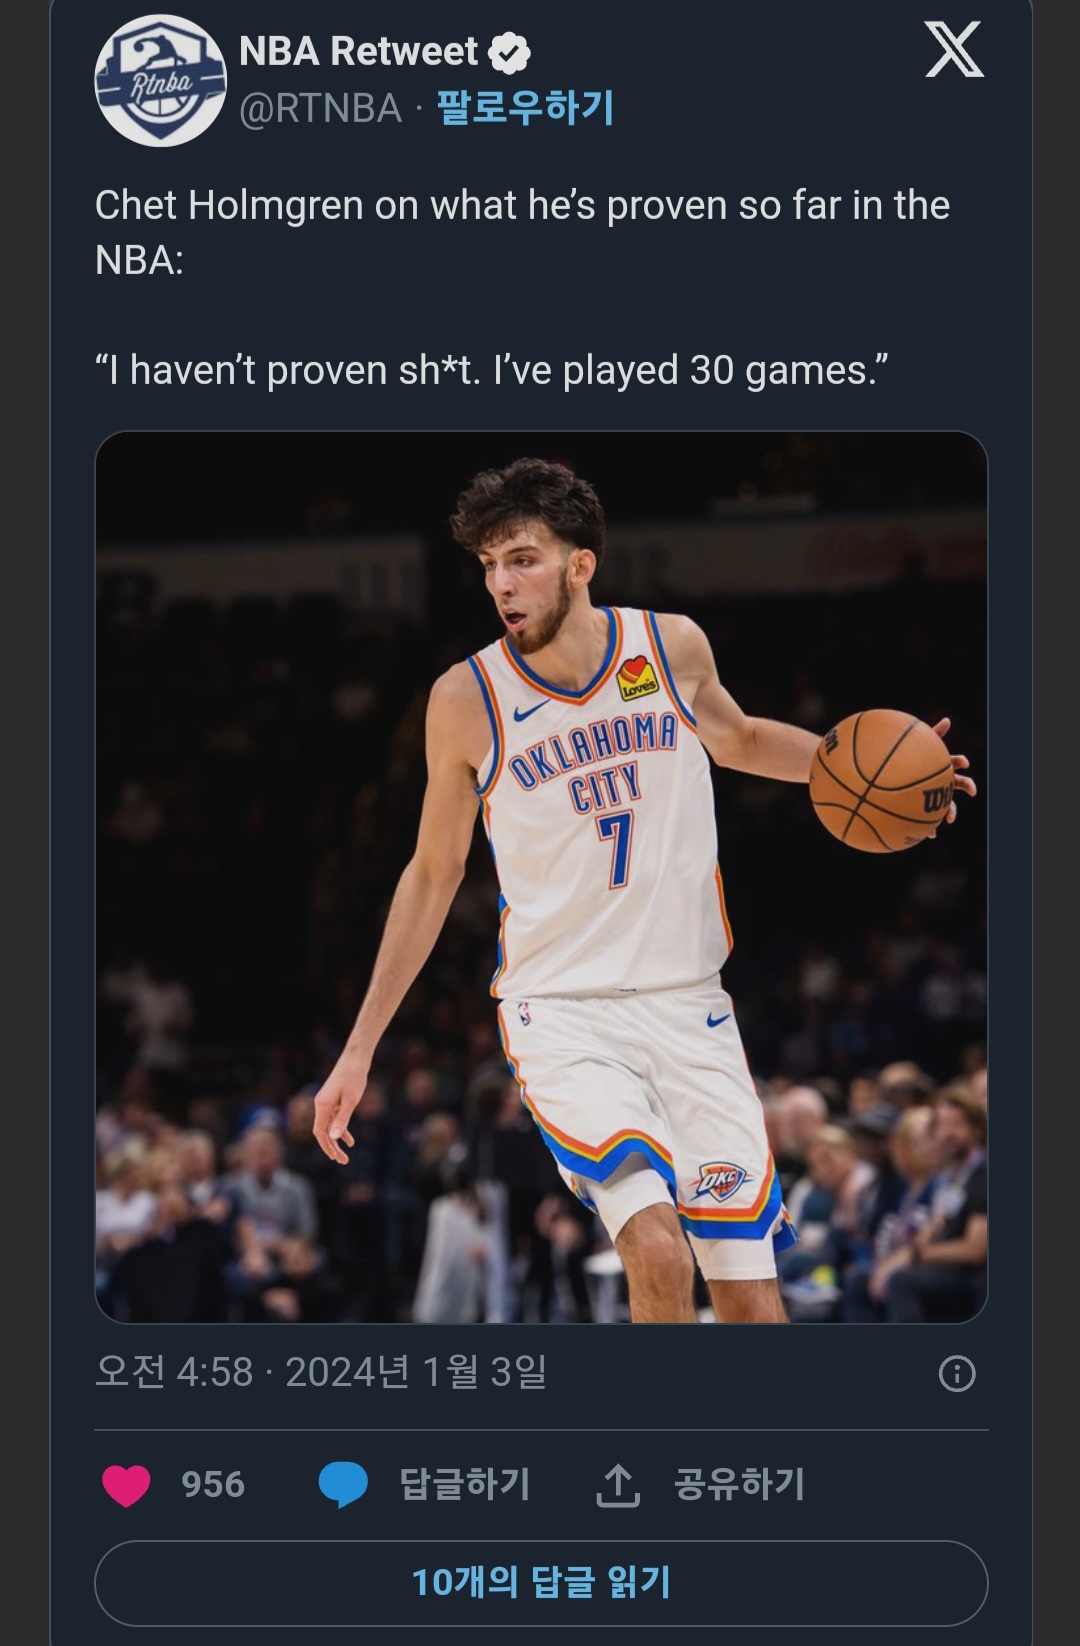Image resolution: width=1080 pixels, height=1646 pixels.
Task: Click the share arrow icon
Action: (618, 1485)
